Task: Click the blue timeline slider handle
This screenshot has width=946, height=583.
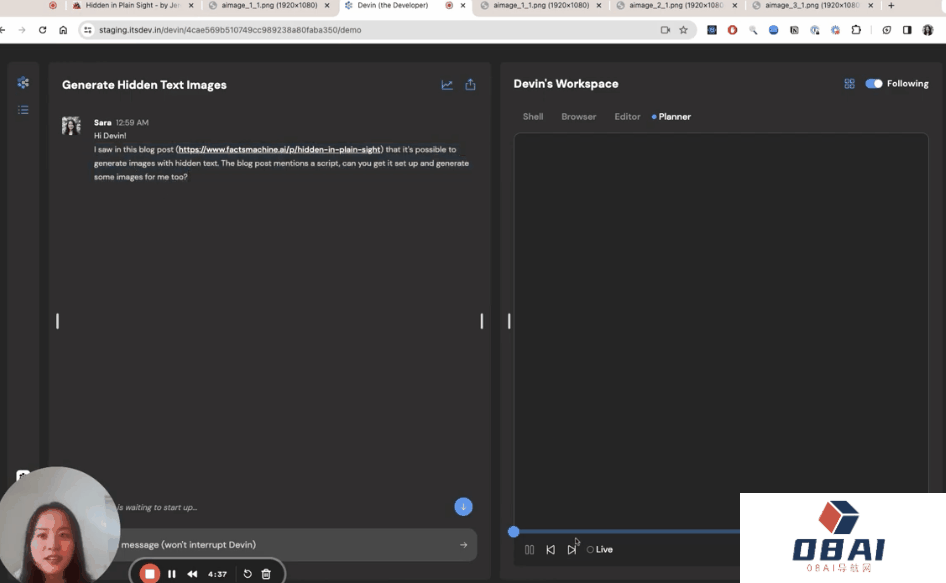Action: 514,532
